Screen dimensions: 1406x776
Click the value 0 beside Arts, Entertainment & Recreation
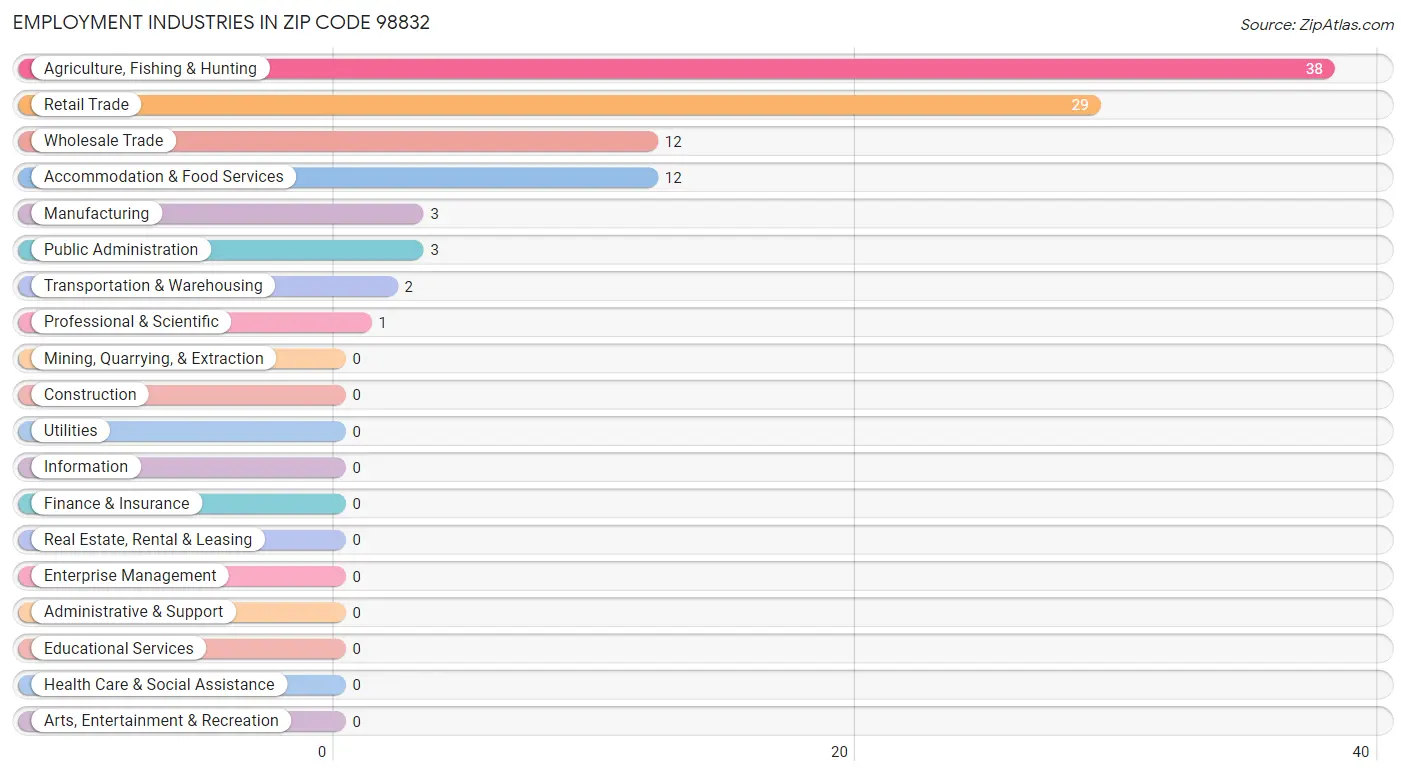pyautogui.click(x=356, y=721)
